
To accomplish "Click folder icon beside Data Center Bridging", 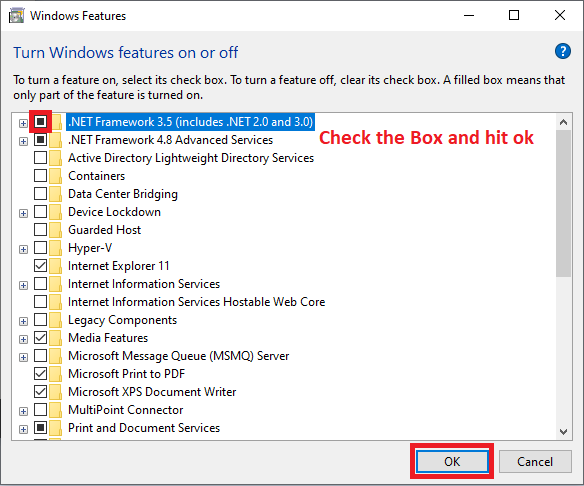I will point(55,194).
